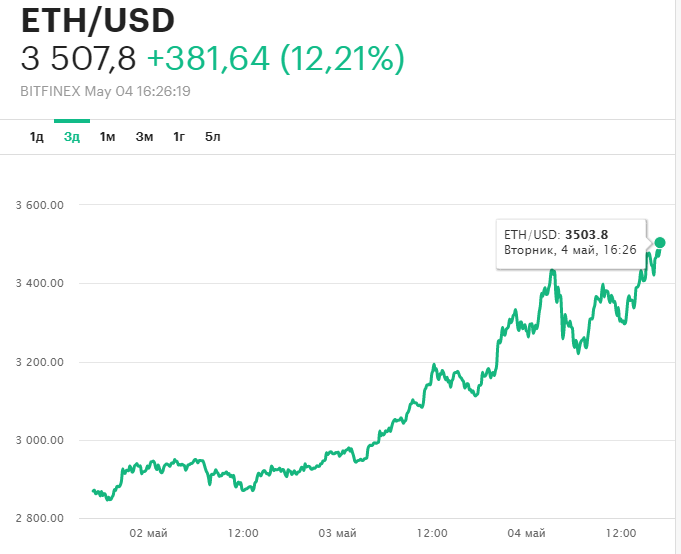681x554 pixels.
Task: Show the 1г yearly range
Action: pos(179,137)
